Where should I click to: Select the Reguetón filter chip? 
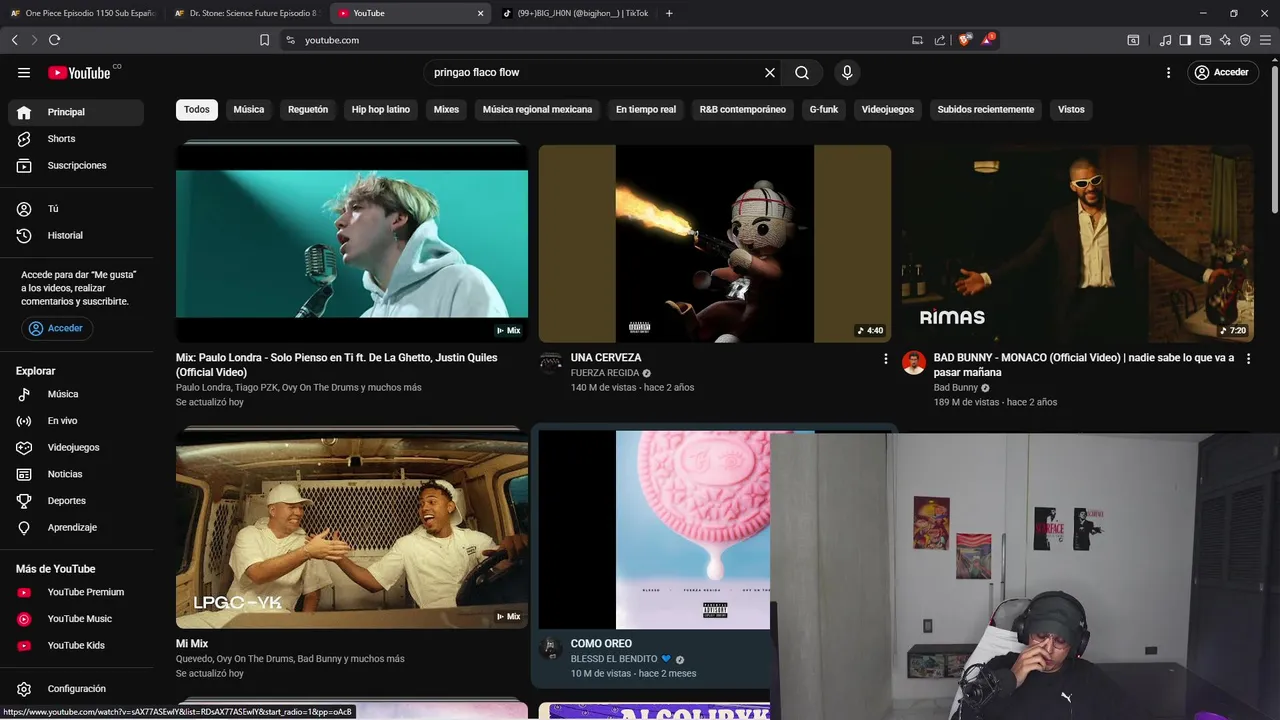tap(308, 109)
